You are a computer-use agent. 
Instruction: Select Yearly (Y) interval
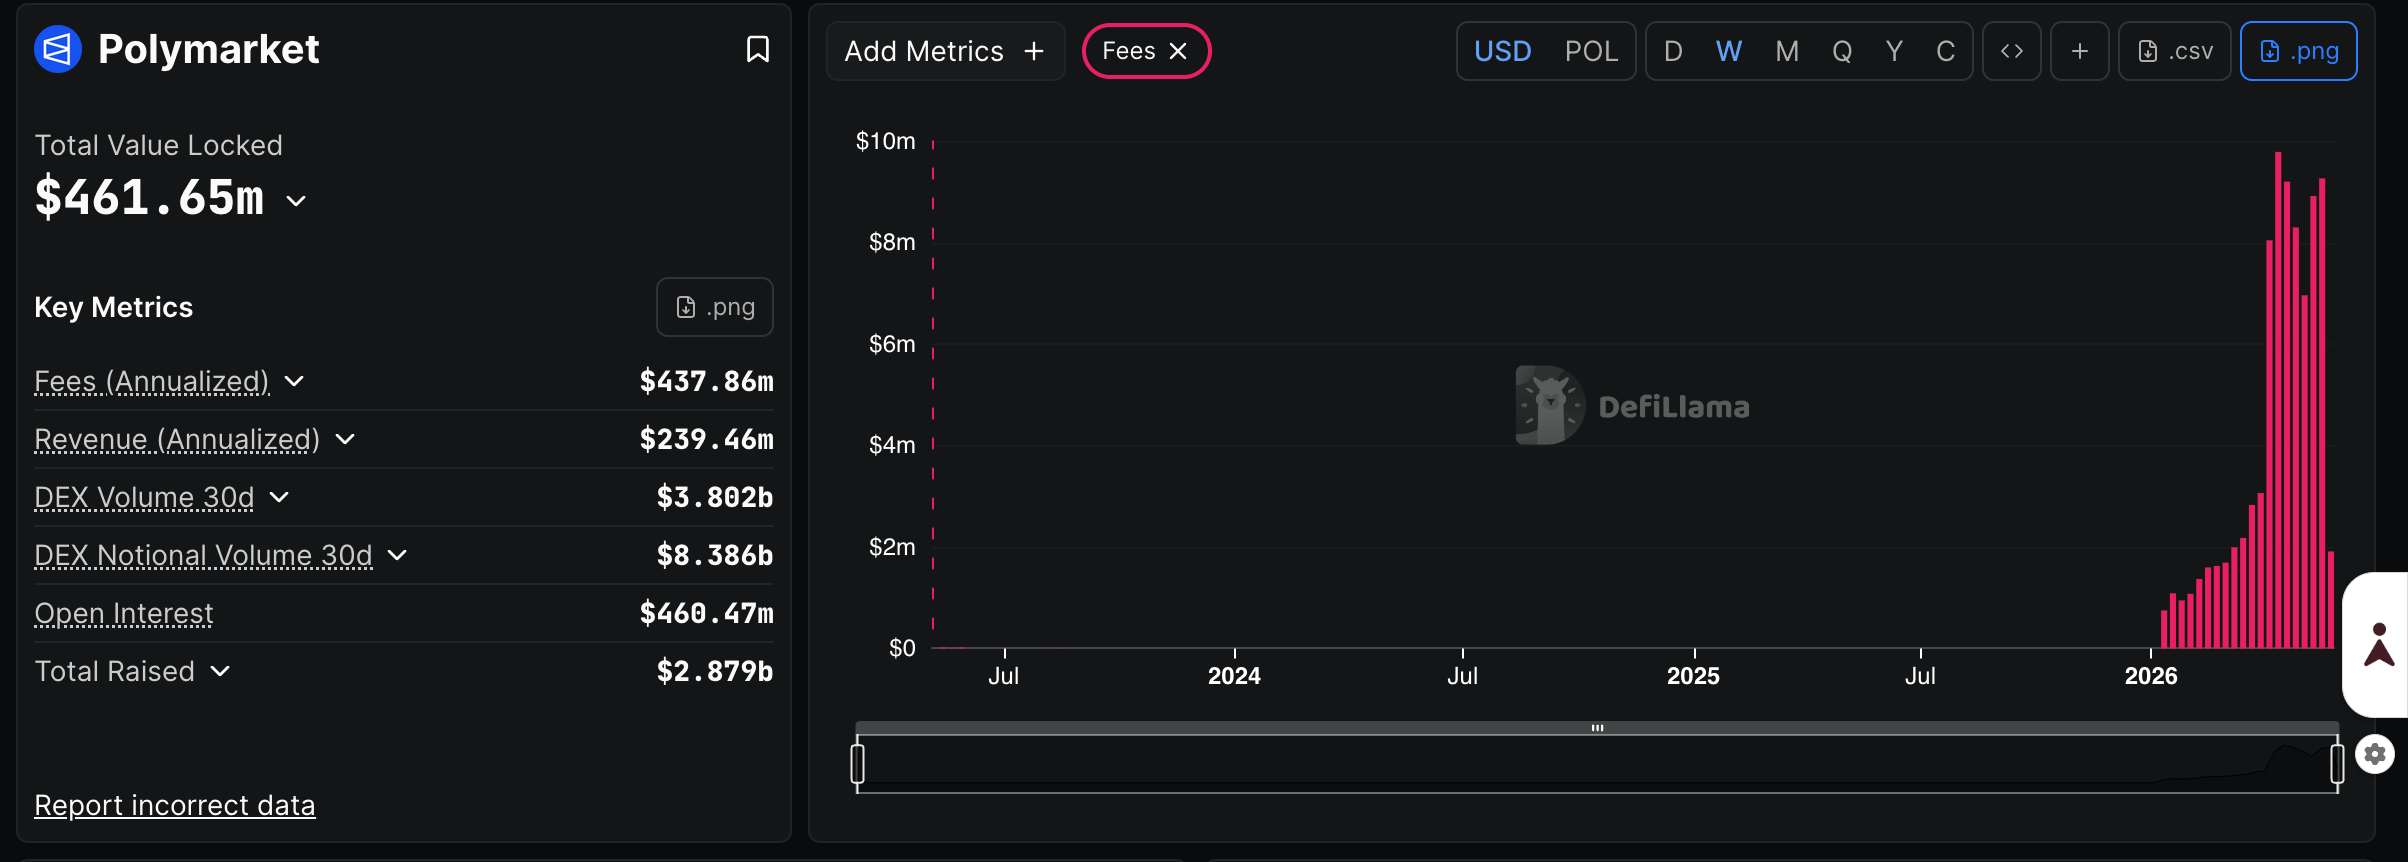coord(1894,51)
